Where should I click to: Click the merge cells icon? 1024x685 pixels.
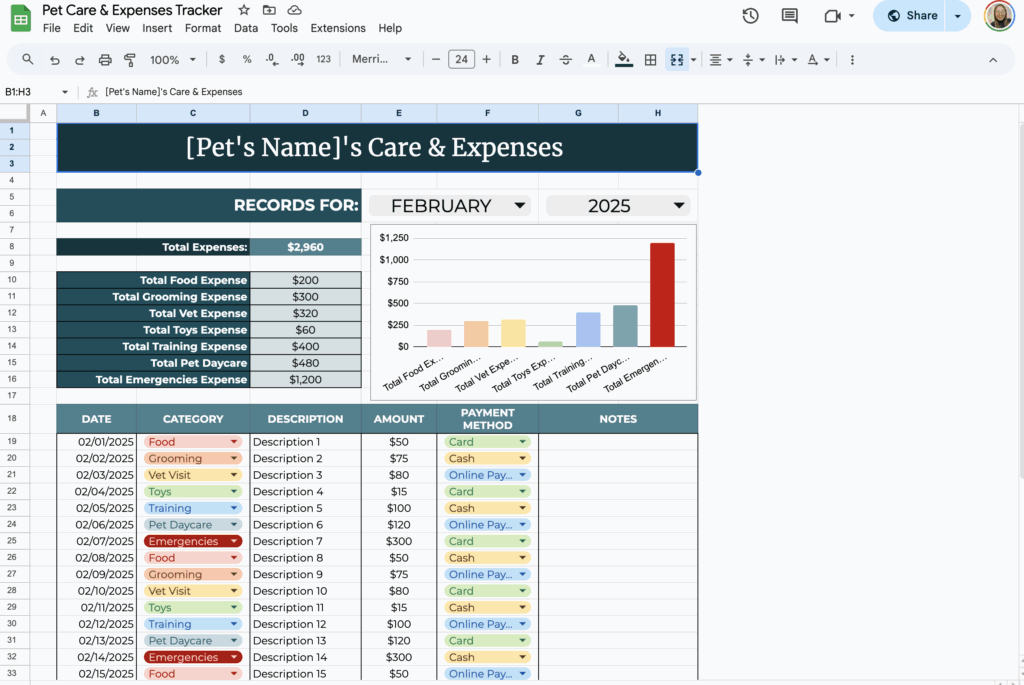coord(678,59)
